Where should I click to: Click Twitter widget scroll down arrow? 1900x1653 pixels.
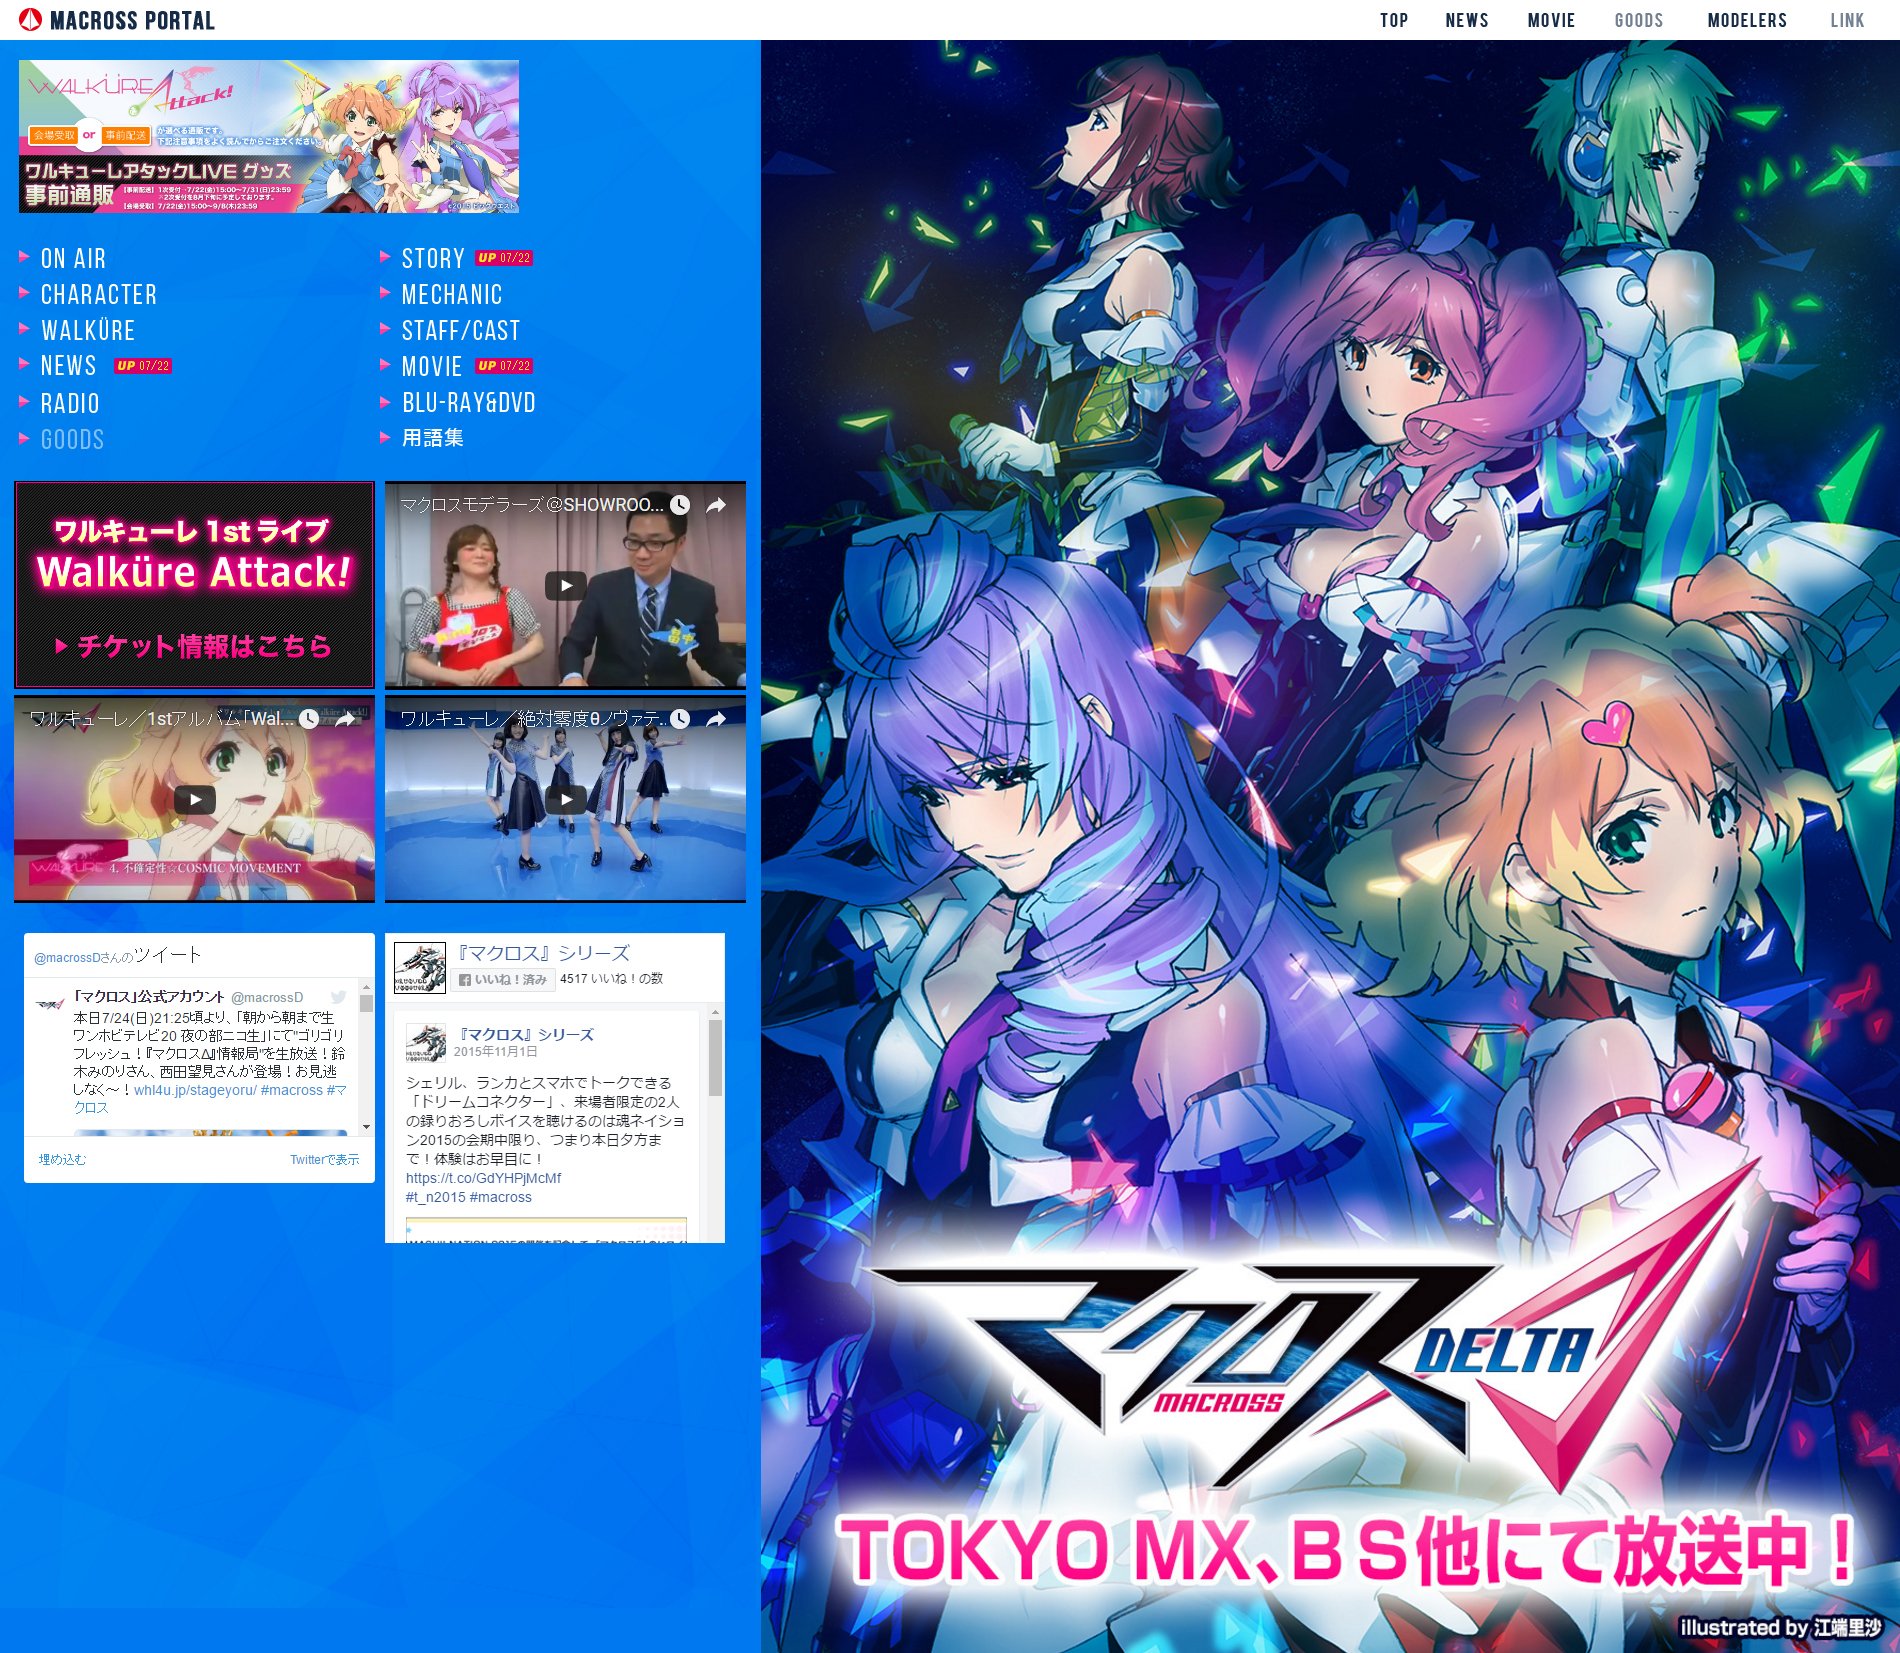[367, 1127]
